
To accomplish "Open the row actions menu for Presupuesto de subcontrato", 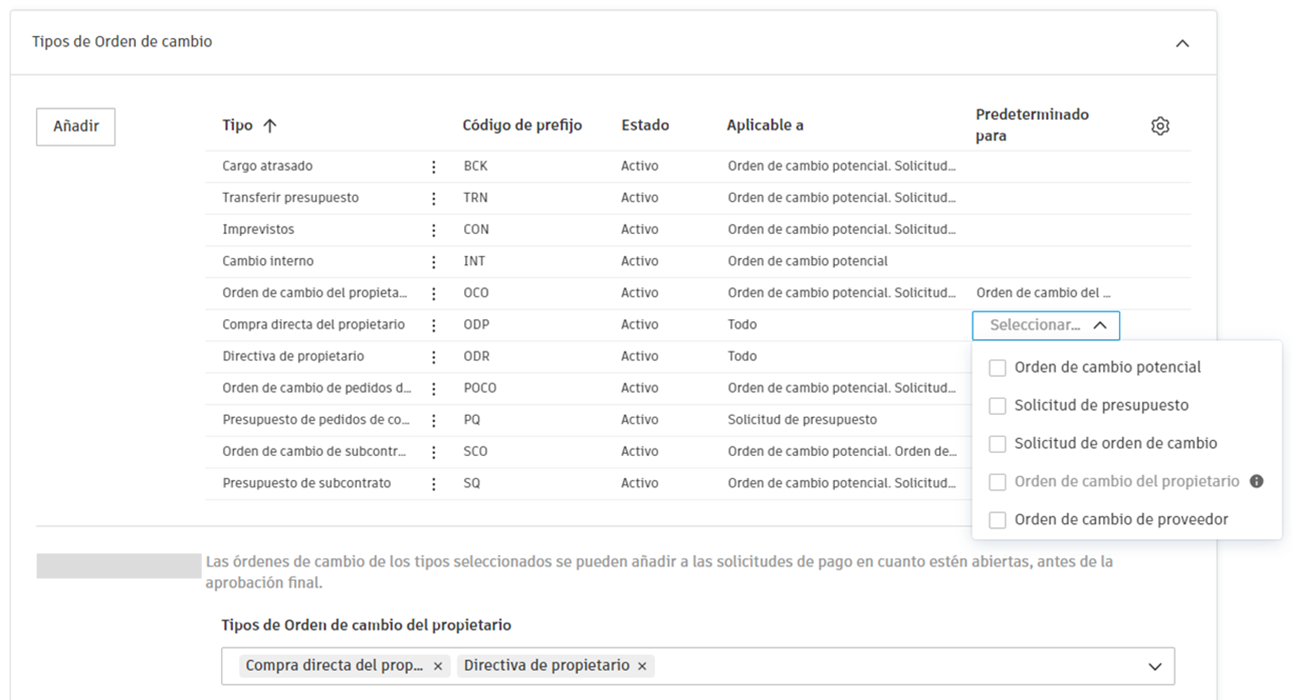I will click(x=433, y=483).
